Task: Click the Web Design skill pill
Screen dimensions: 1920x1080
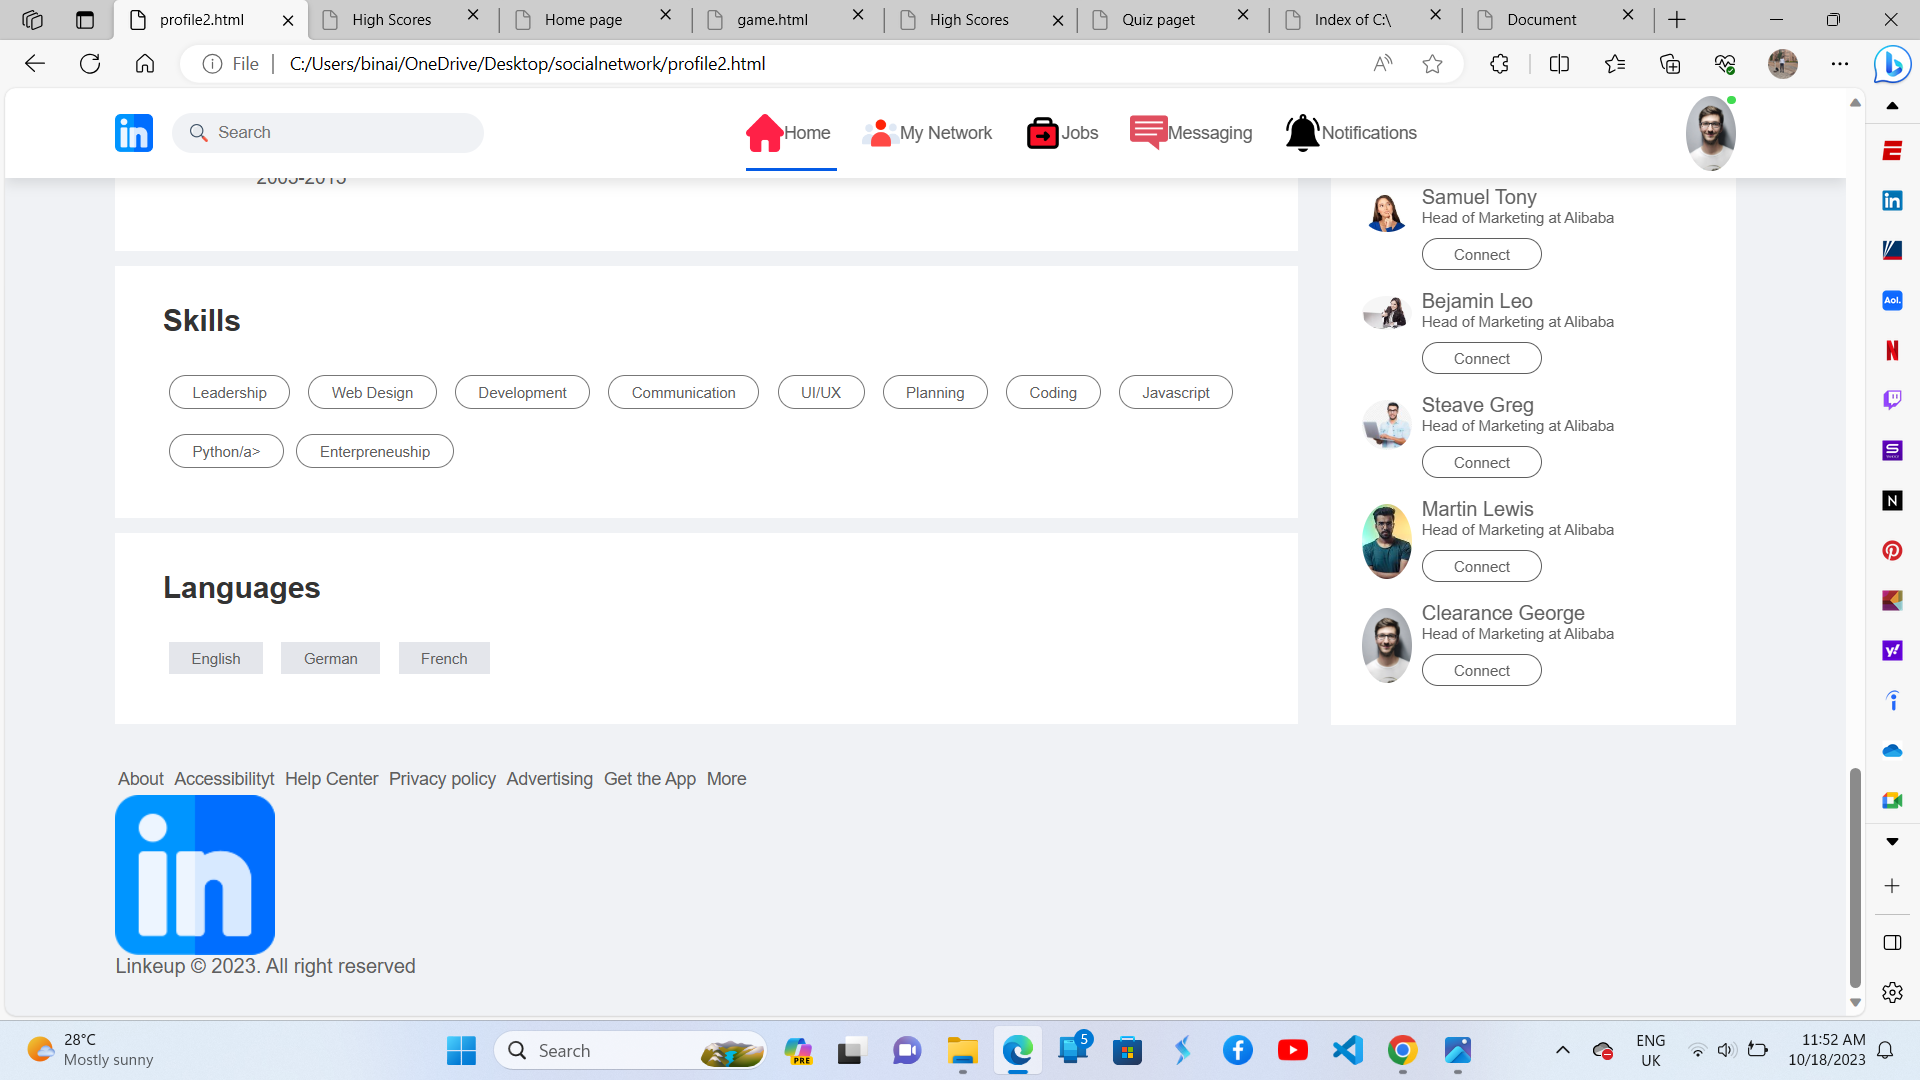Action: [372, 393]
